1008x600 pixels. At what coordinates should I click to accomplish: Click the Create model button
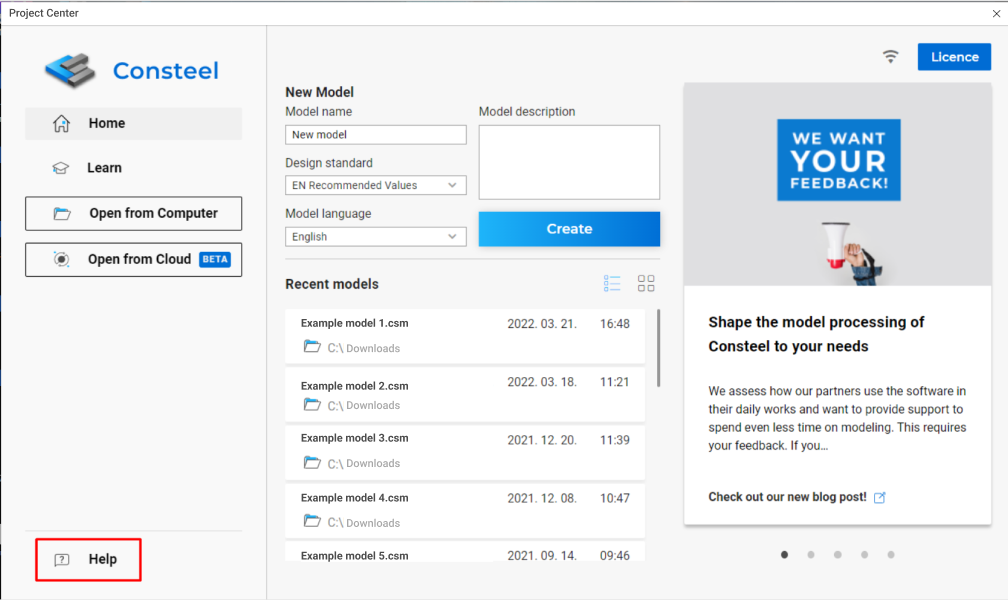pyautogui.click(x=569, y=229)
